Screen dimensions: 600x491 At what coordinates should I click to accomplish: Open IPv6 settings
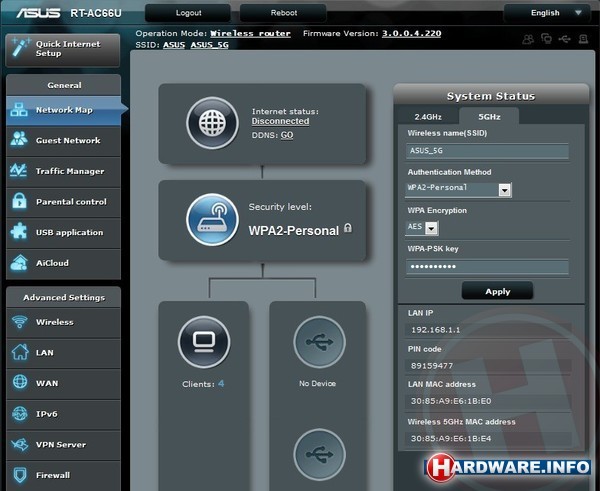point(64,414)
